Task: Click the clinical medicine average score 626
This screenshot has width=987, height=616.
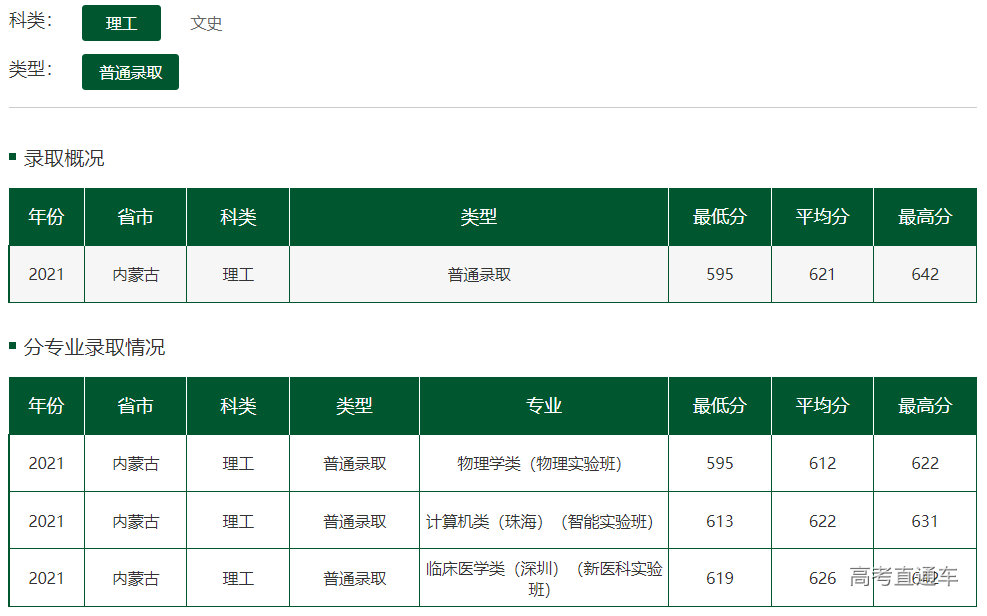Action: 822,578
